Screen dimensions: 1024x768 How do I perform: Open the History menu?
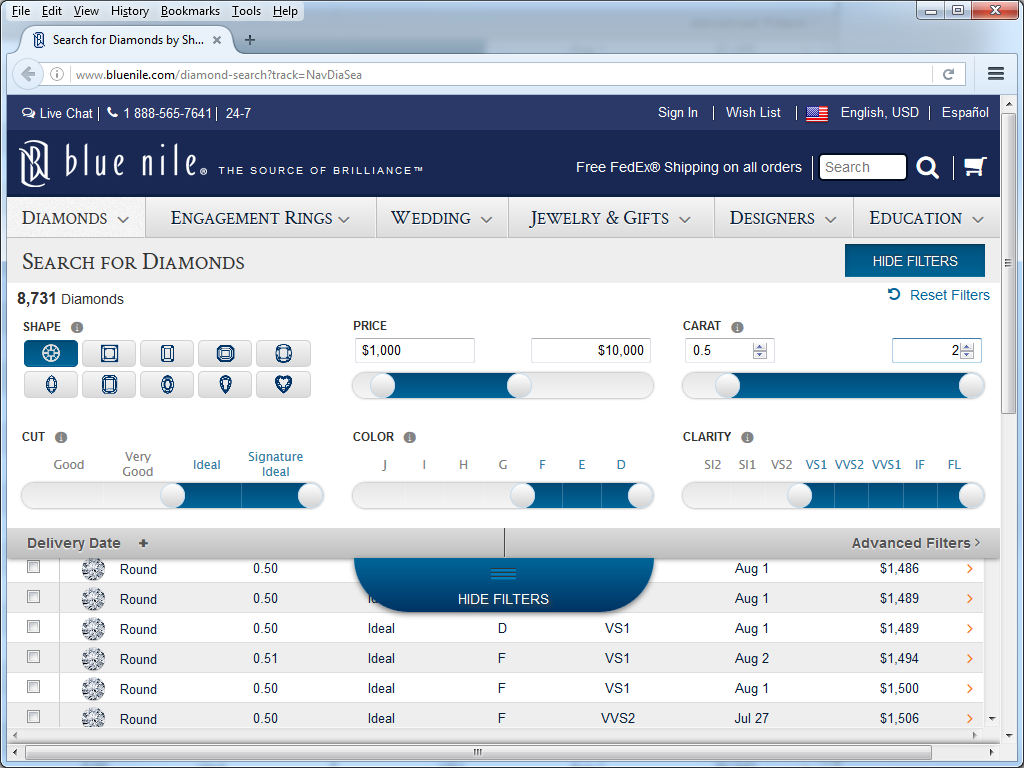(x=130, y=11)
